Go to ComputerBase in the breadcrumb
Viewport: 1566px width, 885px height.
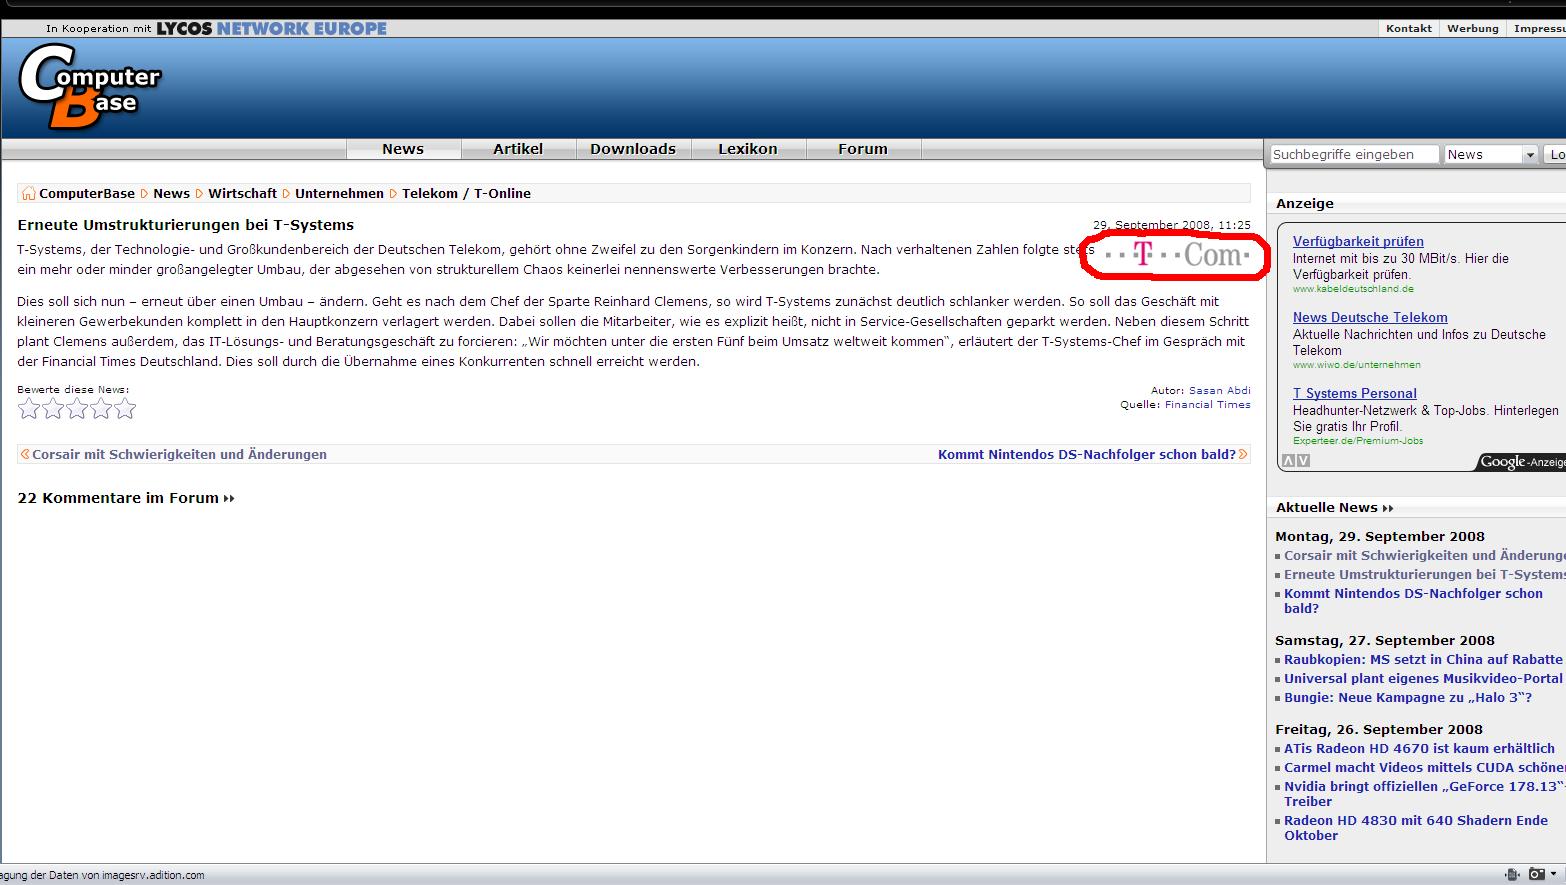87,194
